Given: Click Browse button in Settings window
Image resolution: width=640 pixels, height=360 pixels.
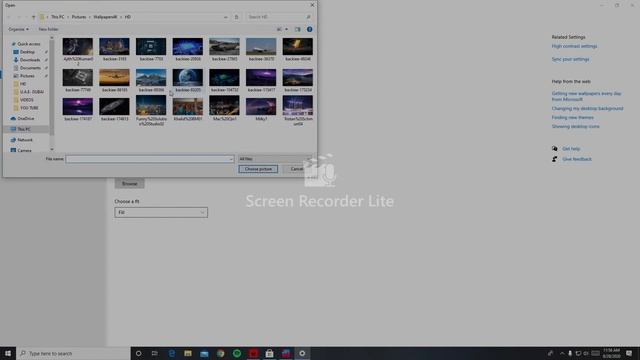Looking at the screenshot, I should [x=129, y=184].
